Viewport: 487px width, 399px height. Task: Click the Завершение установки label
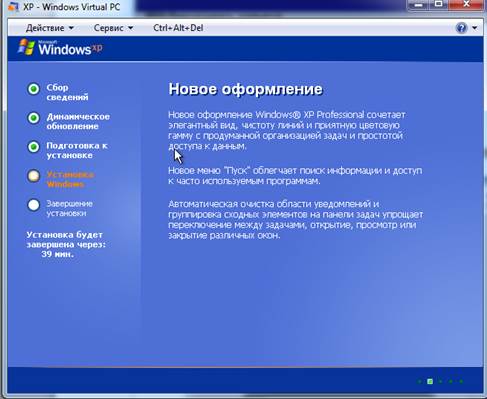(x=69, y=208)
